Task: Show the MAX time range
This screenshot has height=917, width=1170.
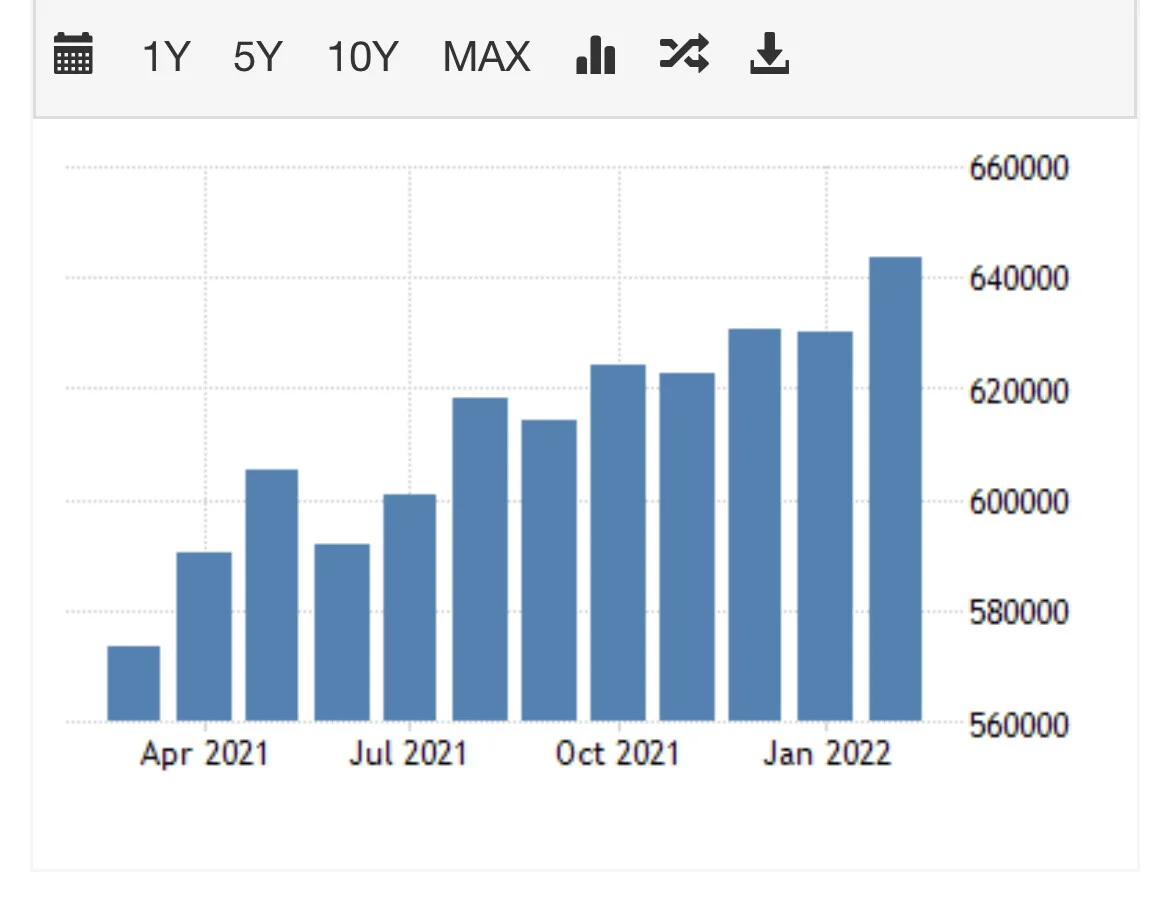Action: pos(487,57)
